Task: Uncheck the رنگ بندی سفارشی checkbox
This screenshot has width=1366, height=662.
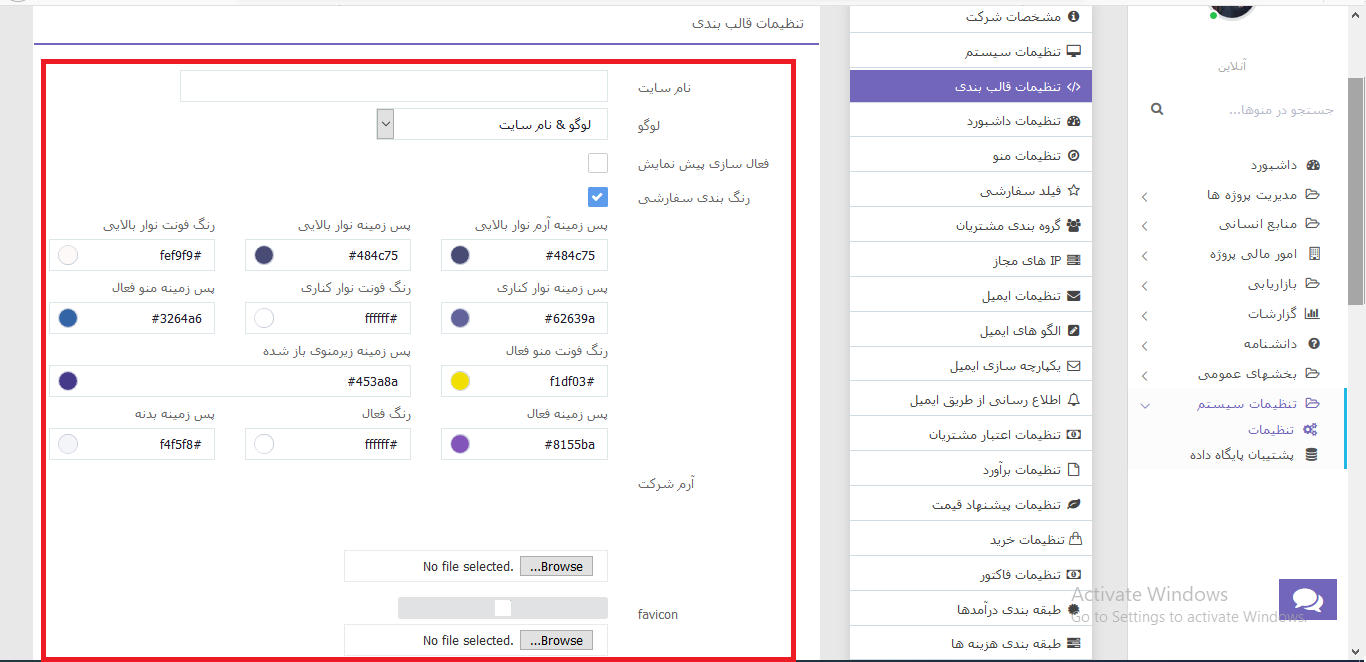Action: click(x=598, y=197)
